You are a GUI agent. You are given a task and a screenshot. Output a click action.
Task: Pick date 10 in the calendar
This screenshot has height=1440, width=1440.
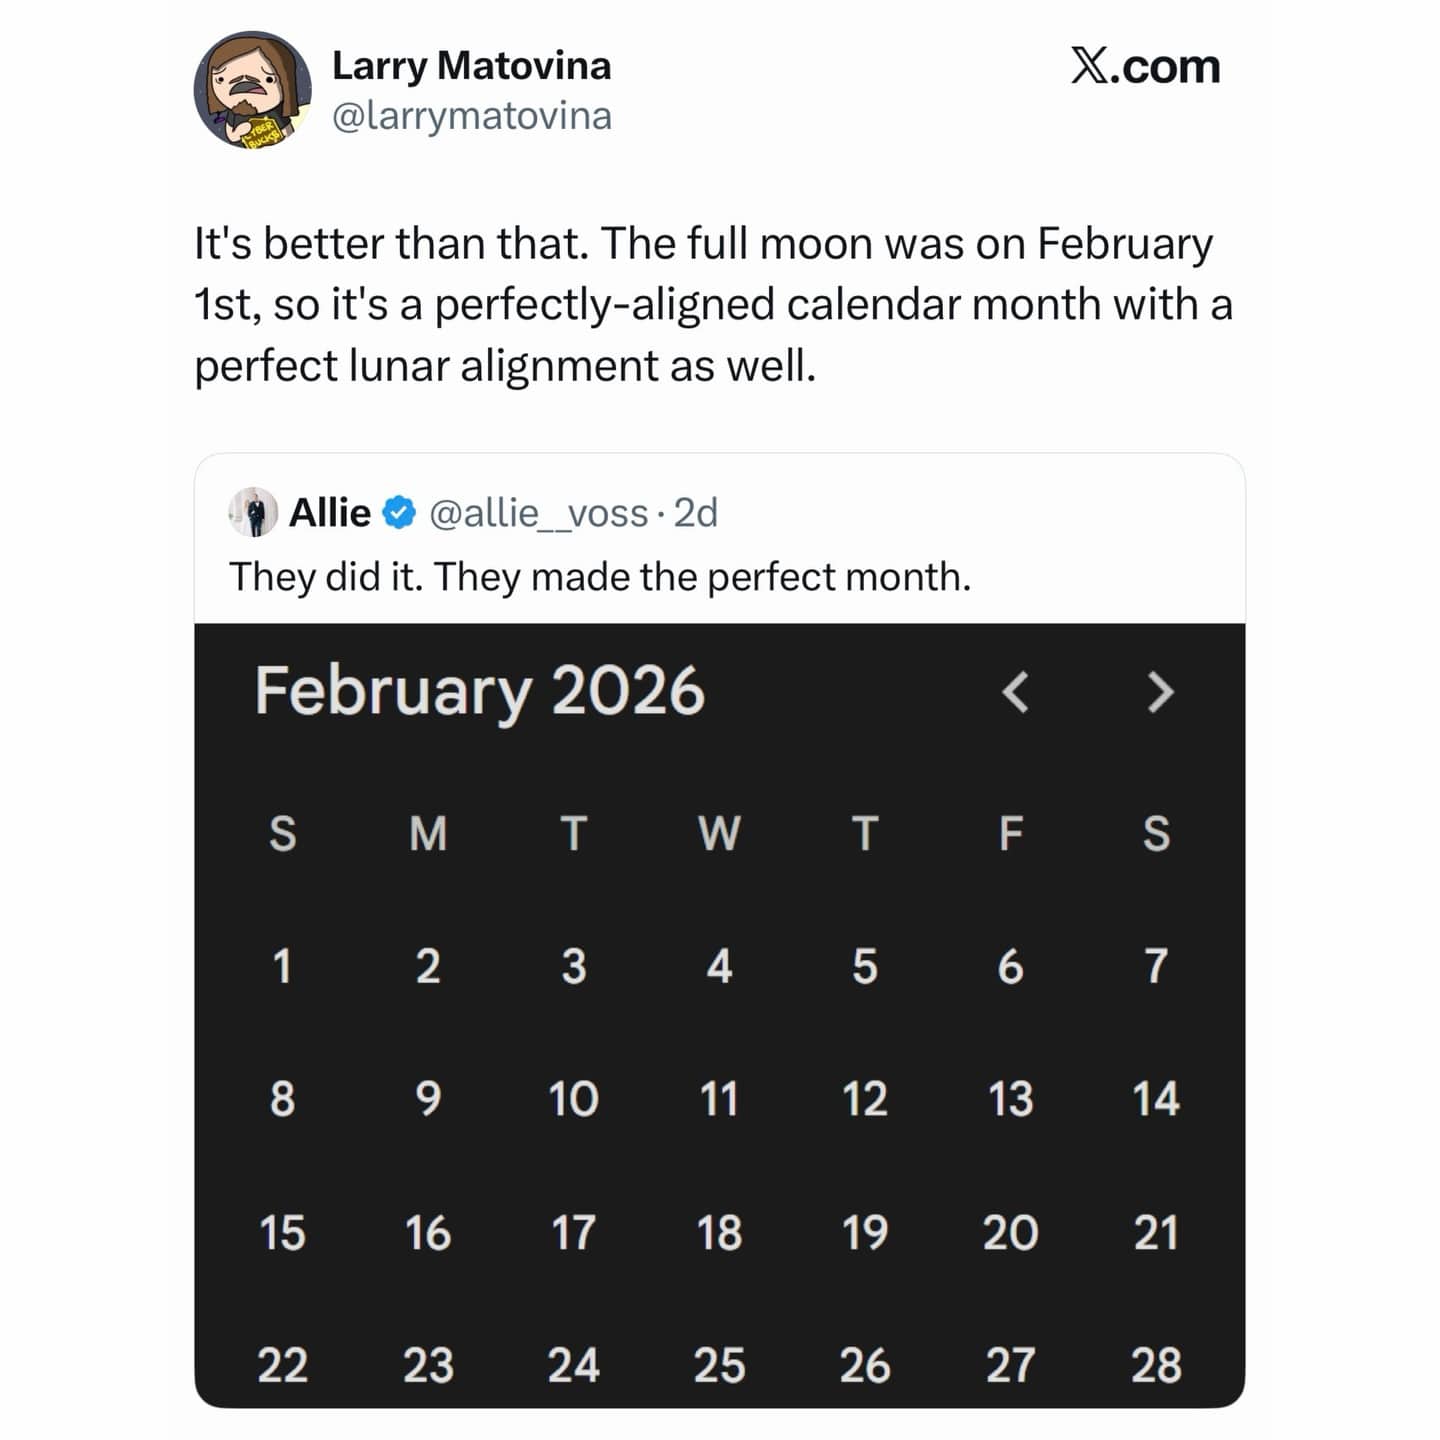[573, 1099]
